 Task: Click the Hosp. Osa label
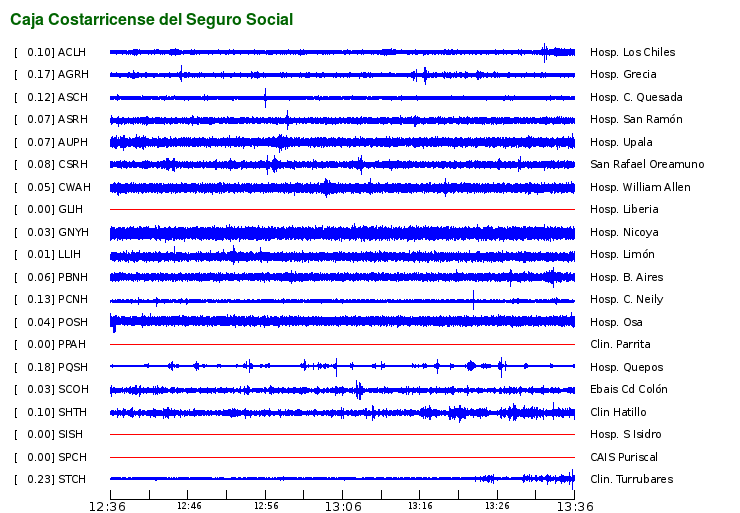tap(616, 323)
